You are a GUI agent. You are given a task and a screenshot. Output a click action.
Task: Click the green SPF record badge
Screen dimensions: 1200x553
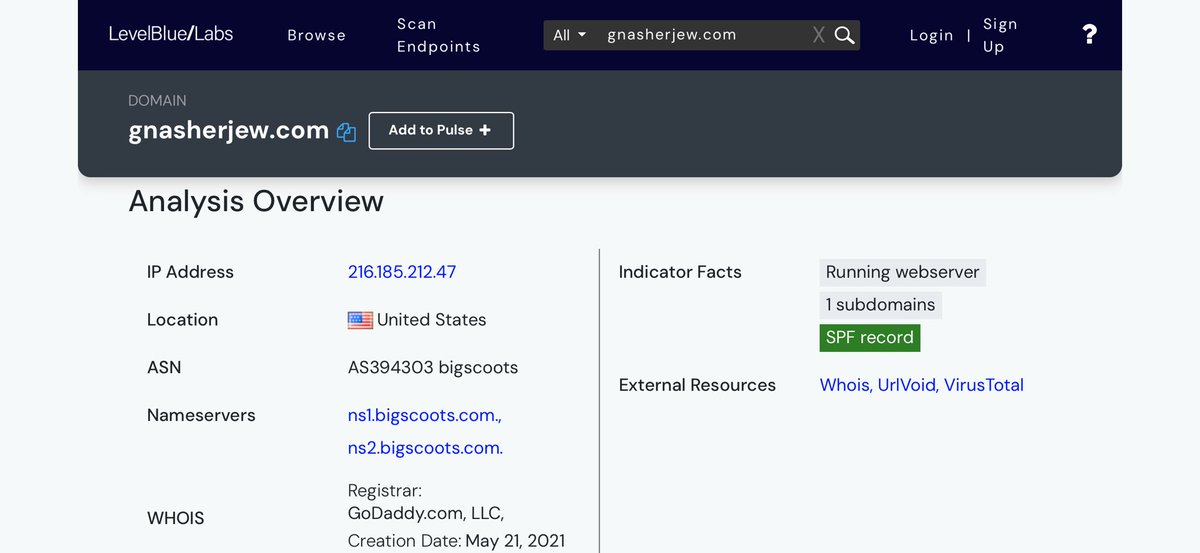coord(869,338)
